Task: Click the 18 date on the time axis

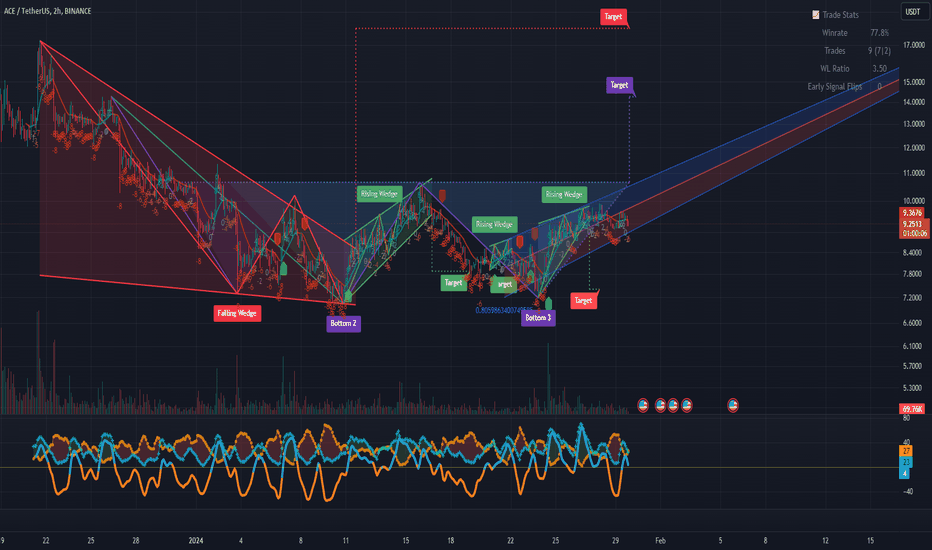Action: click(451, 540)
